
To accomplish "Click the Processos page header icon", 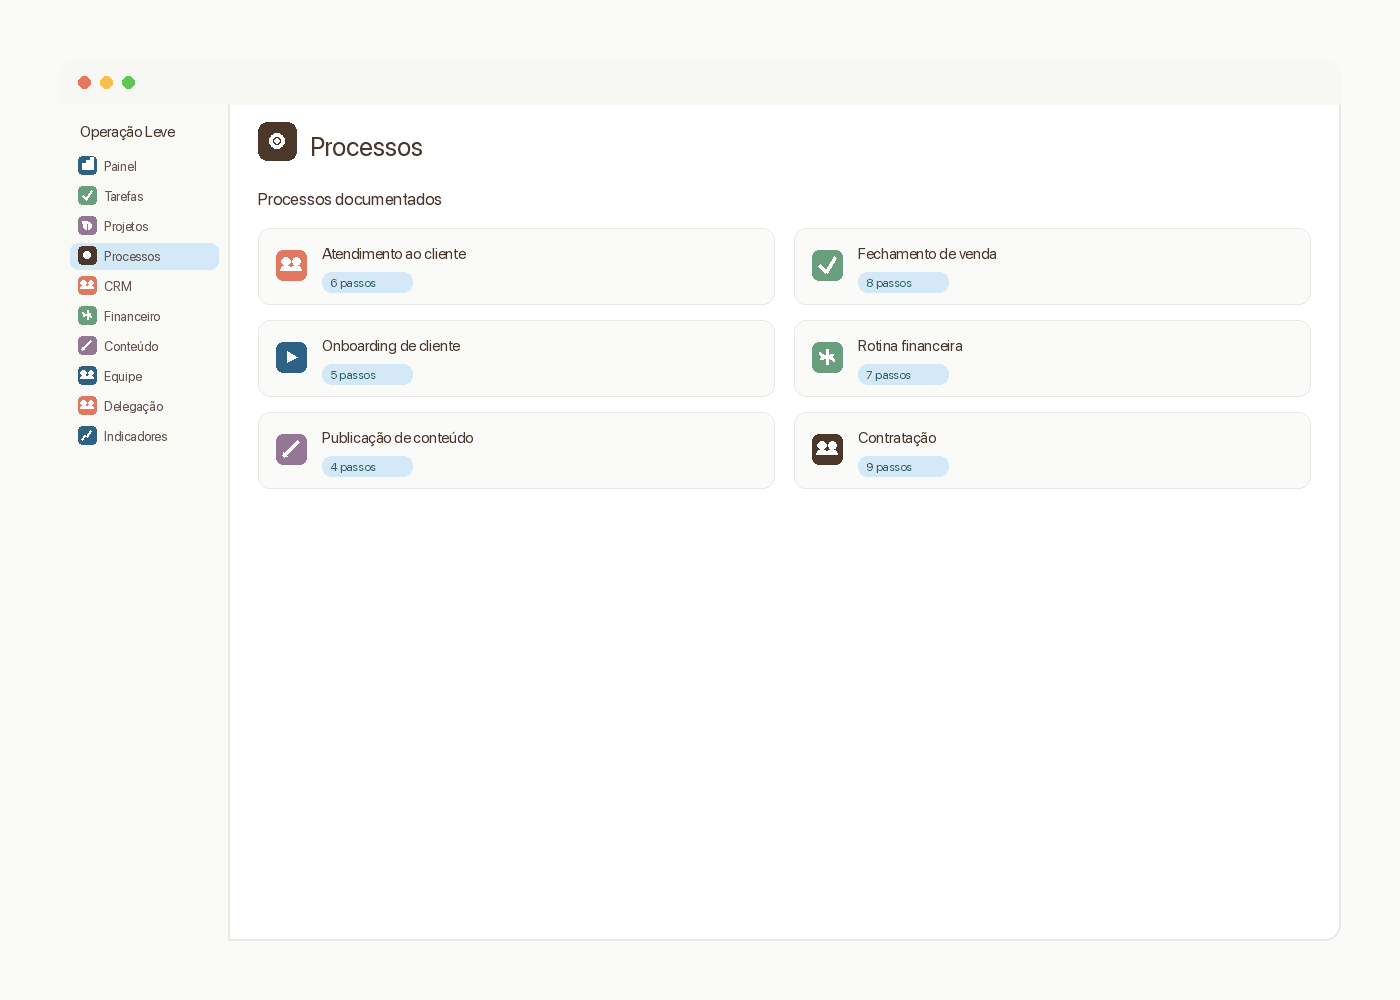I will (x=277, y=142).
